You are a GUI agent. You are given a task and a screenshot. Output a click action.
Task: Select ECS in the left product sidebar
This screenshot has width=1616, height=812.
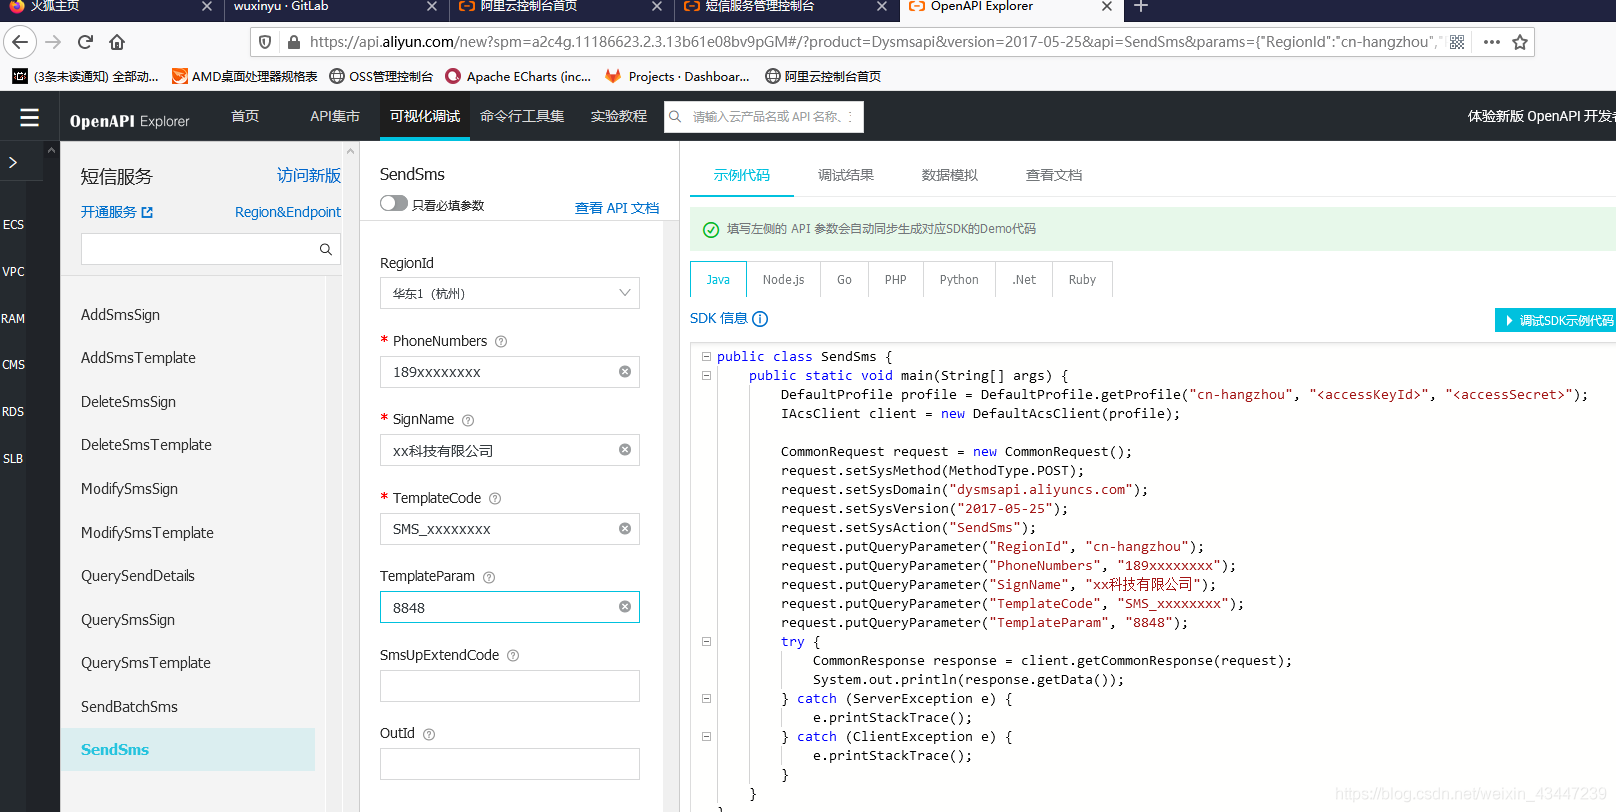tap(13, 225)
